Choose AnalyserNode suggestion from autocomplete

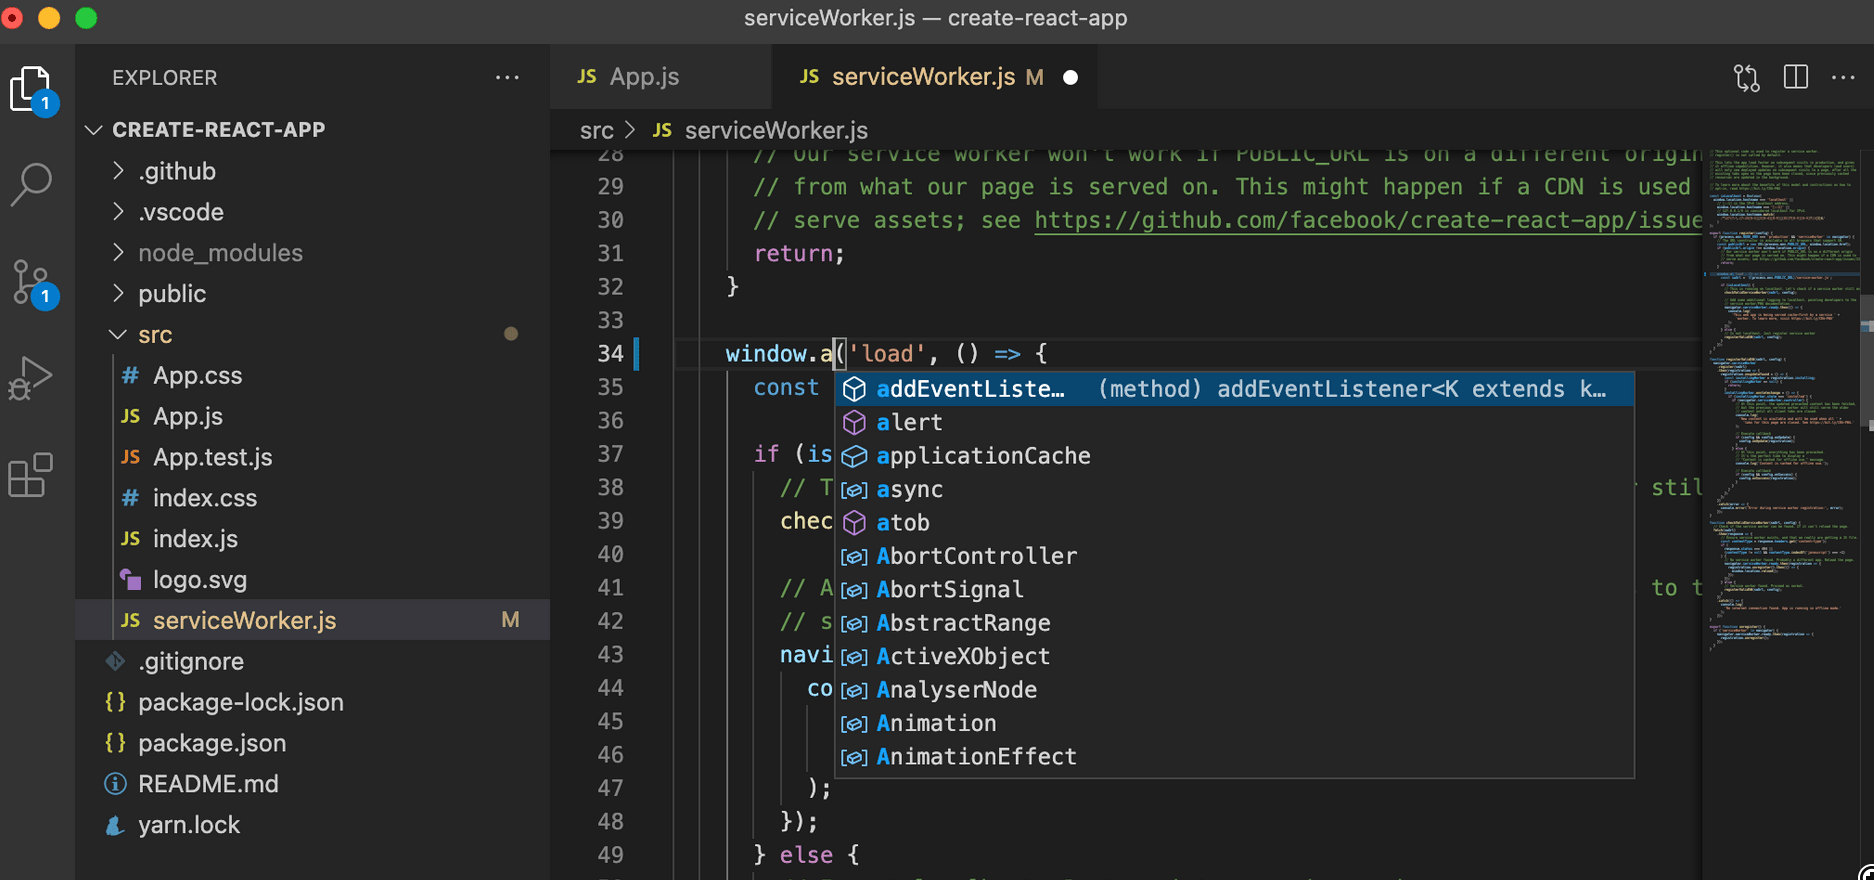pyautogui.click(x=1235, y=690)
